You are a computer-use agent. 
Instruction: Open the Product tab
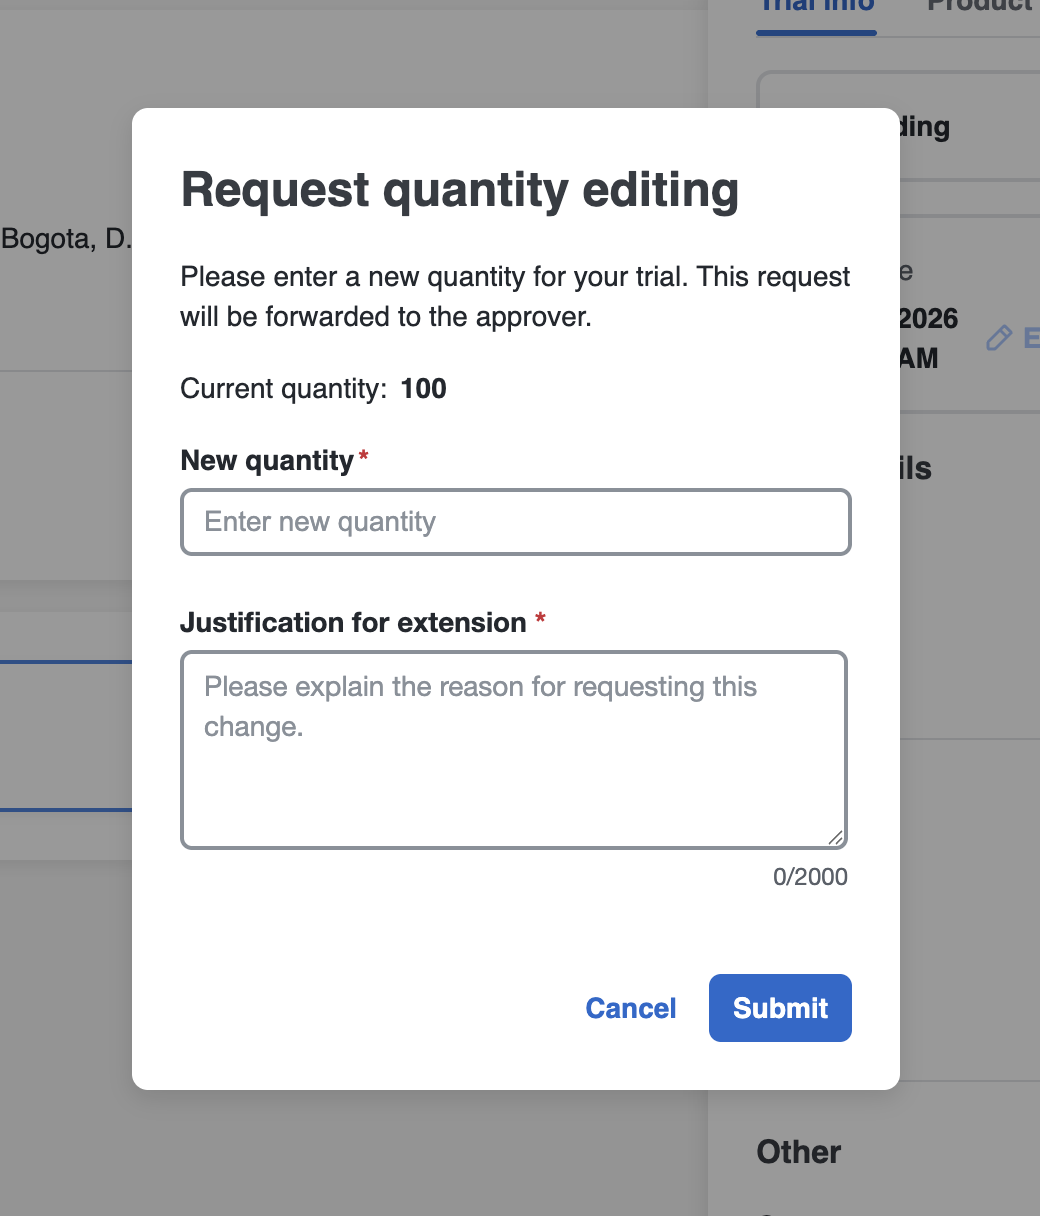click(980, 8)
